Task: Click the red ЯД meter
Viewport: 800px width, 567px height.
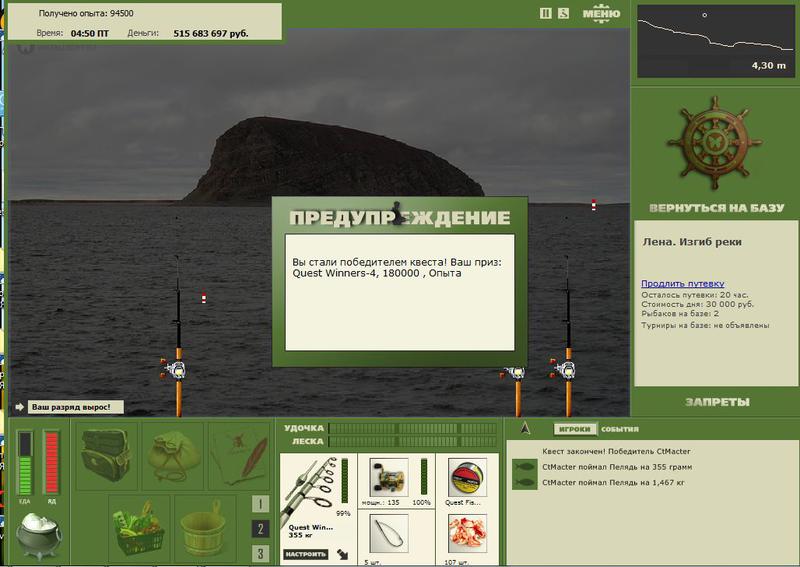Action: coord(52,463)
